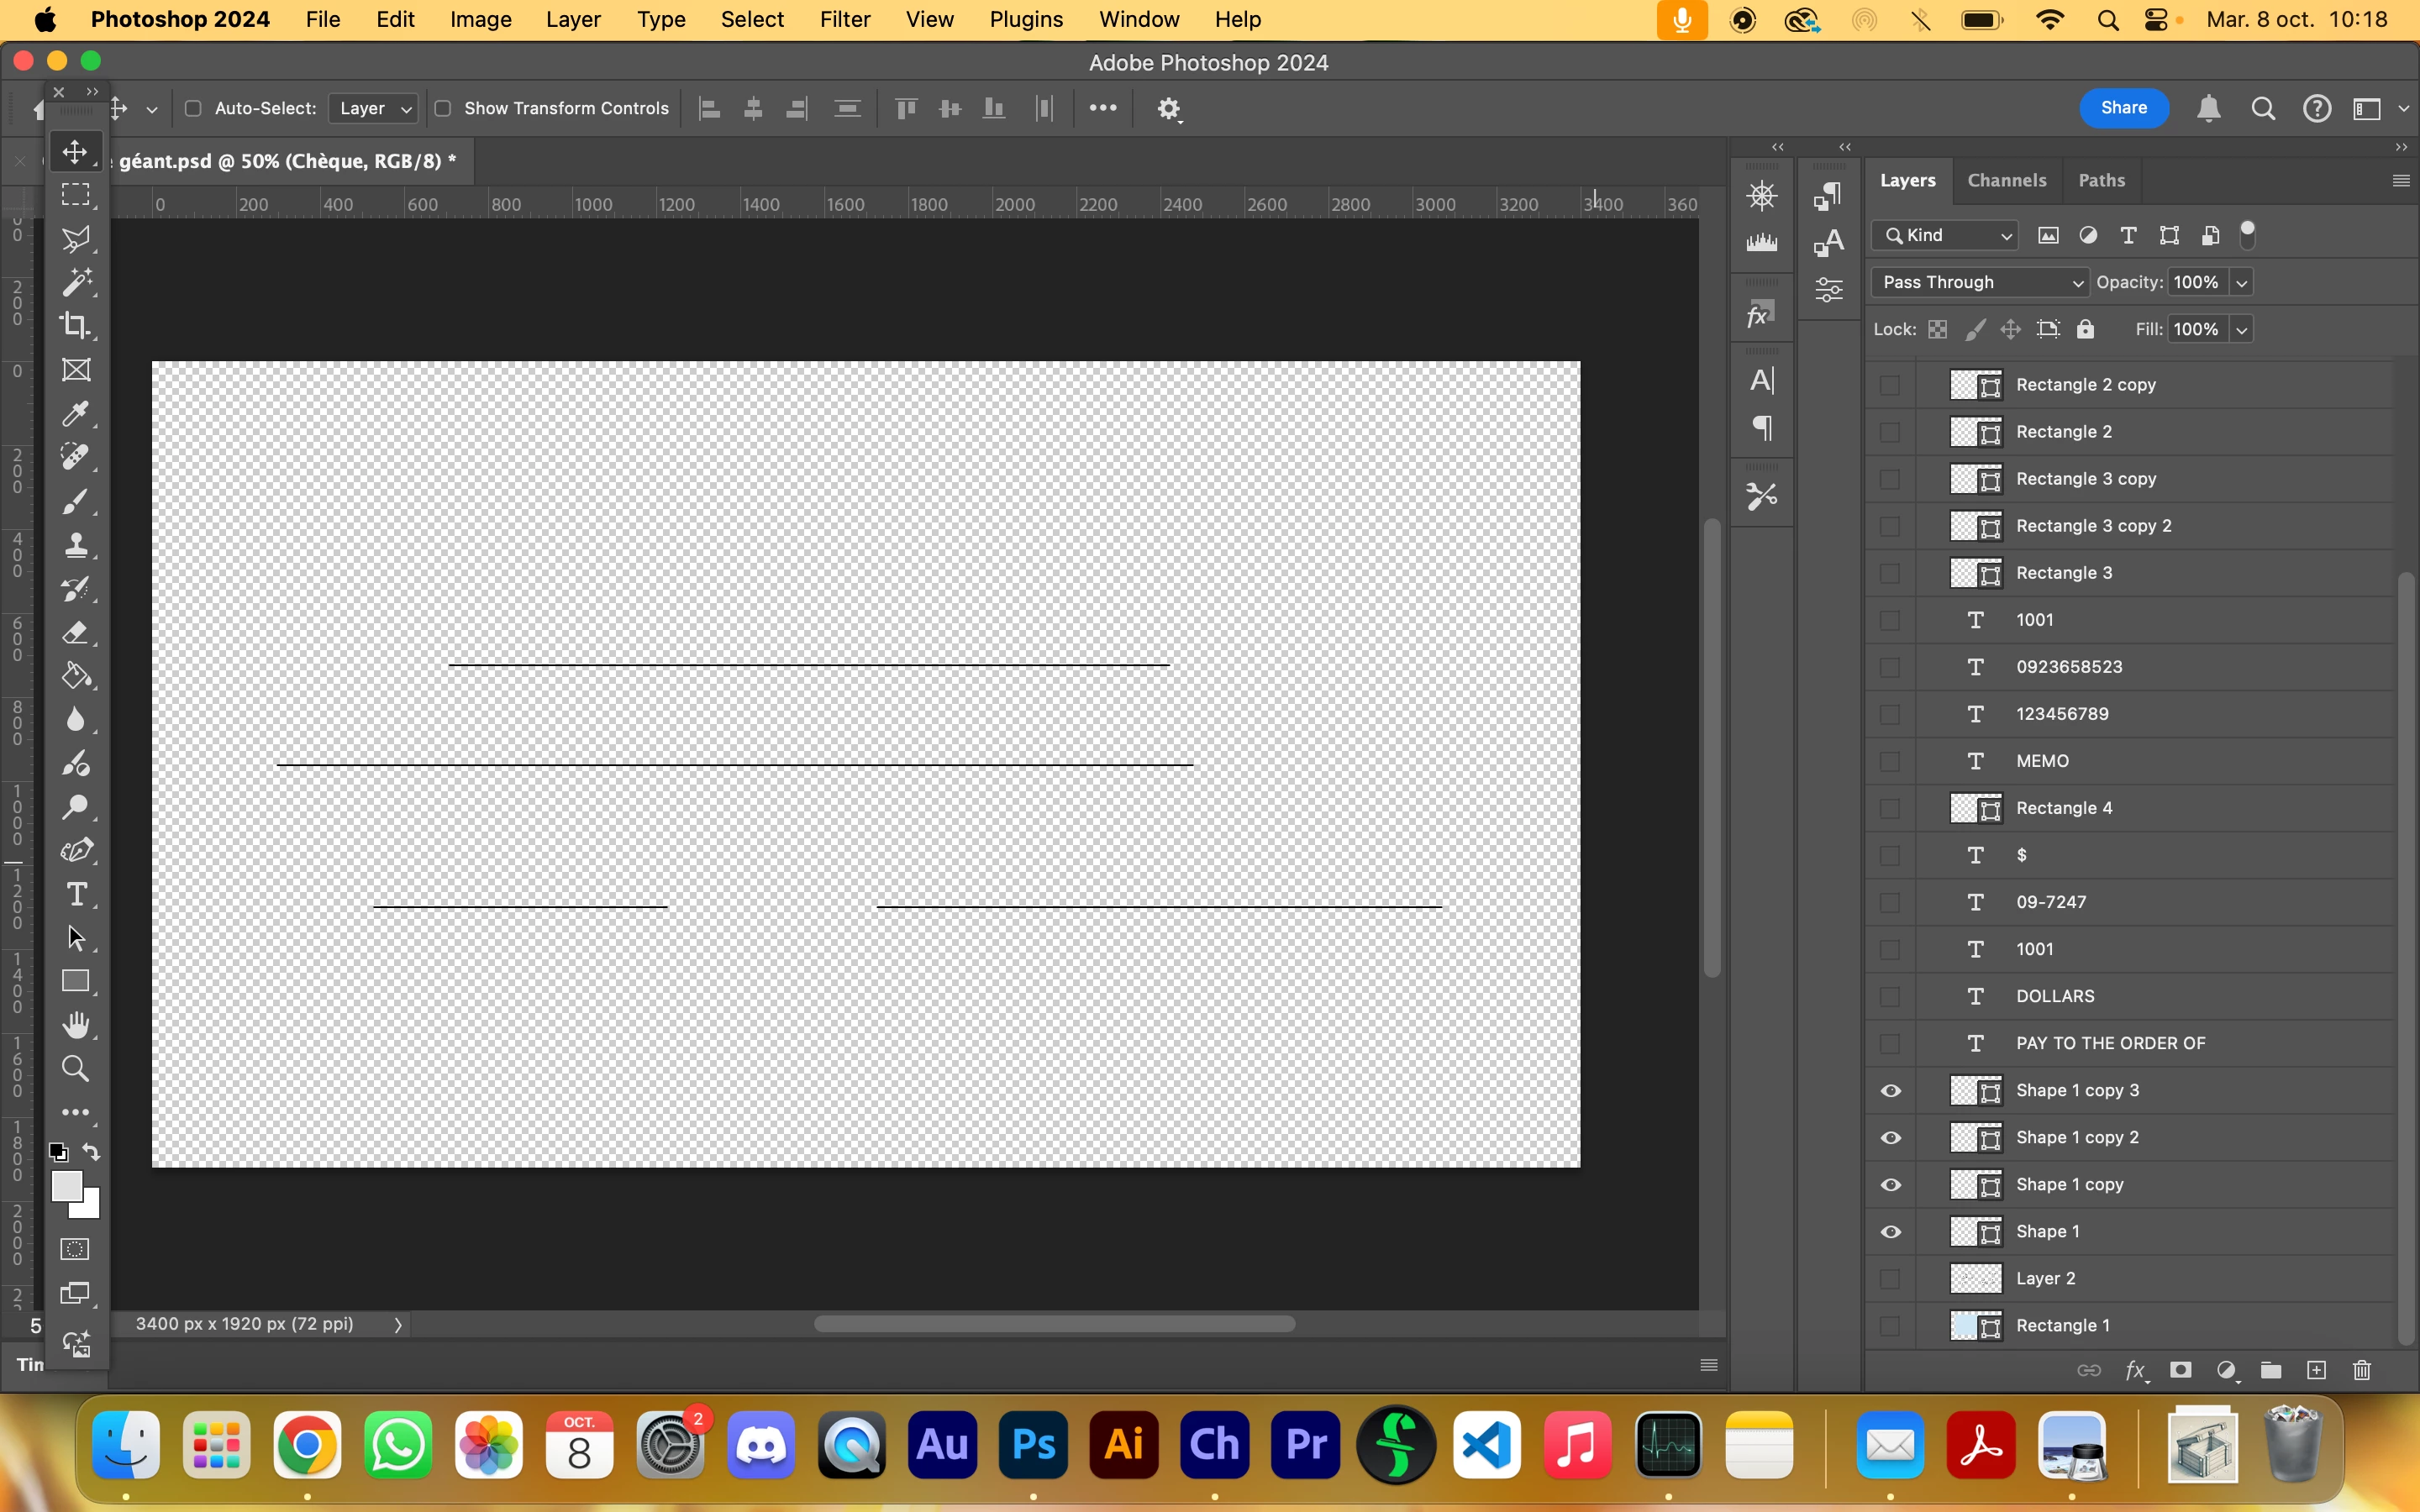Hide the Shape 1 copy 3 layer

click(1890, 1090)
